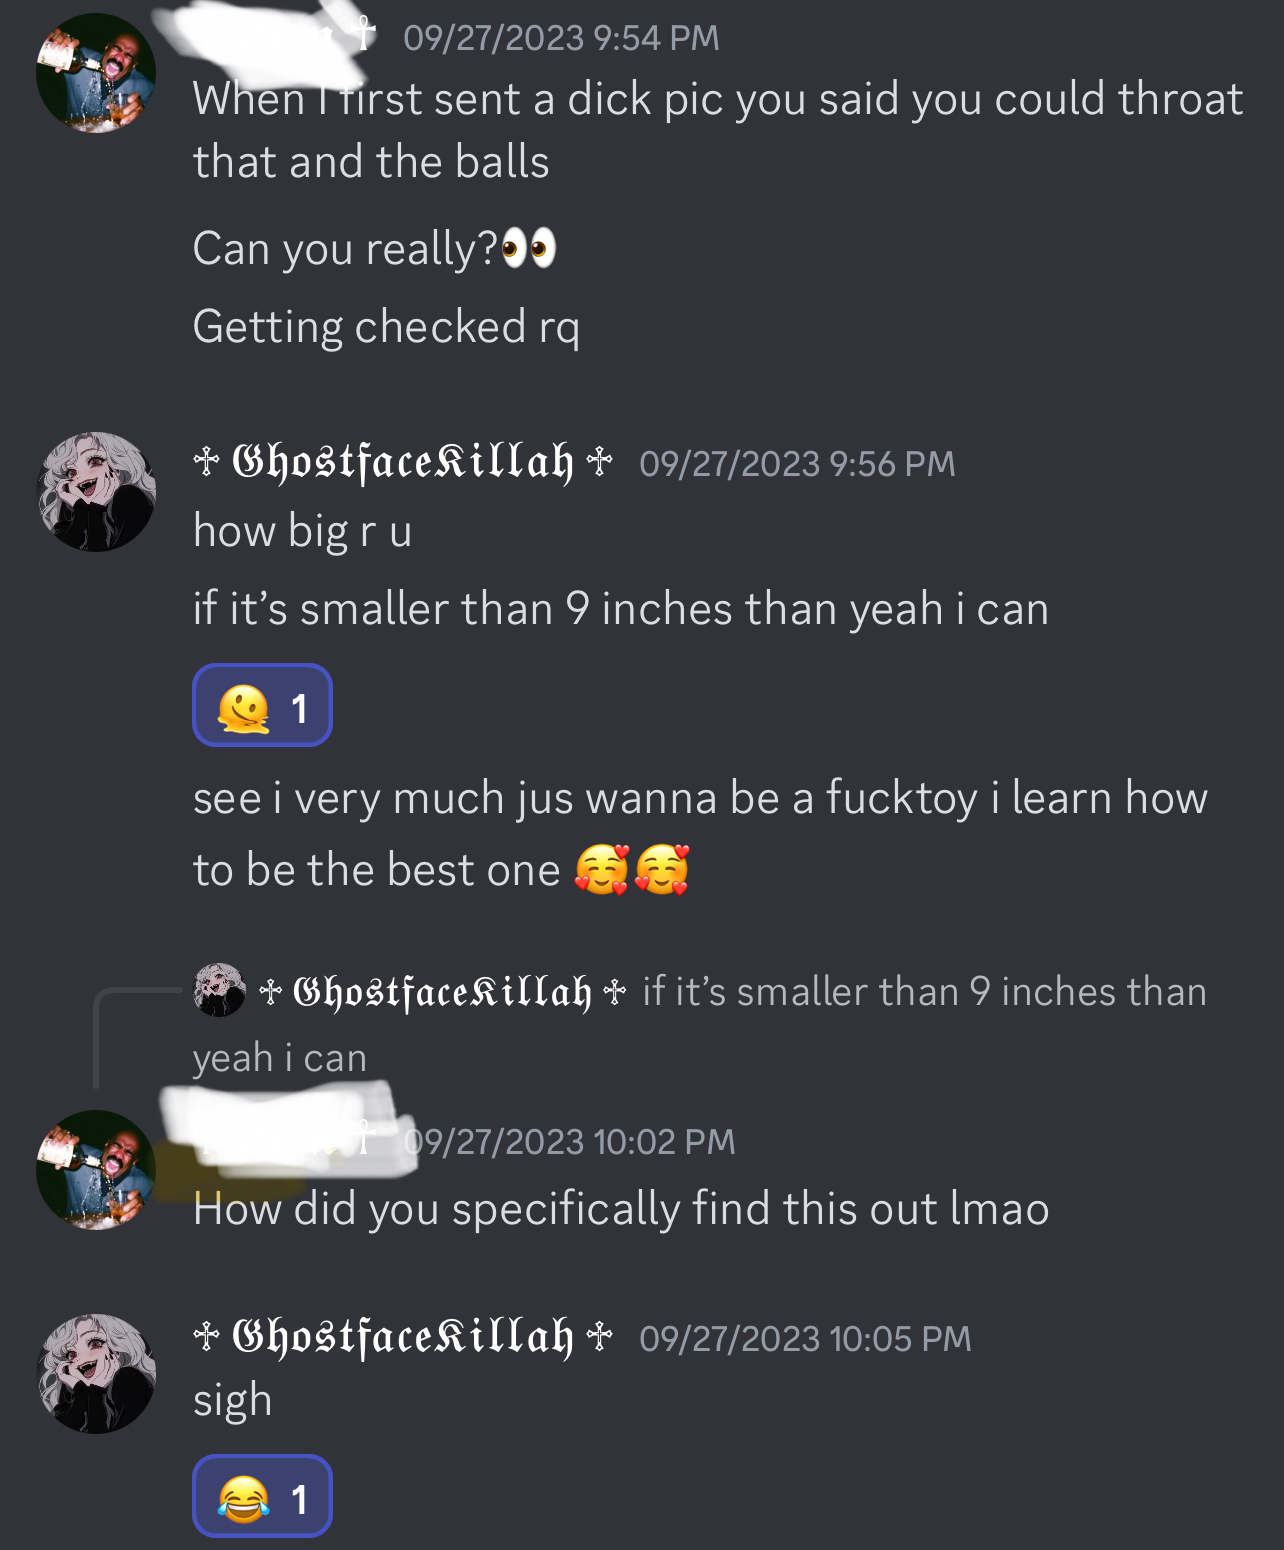Open the avatar beside the 10:02 PM message
This screenshot has height=1550, width=1284.
coord(96,1170)
